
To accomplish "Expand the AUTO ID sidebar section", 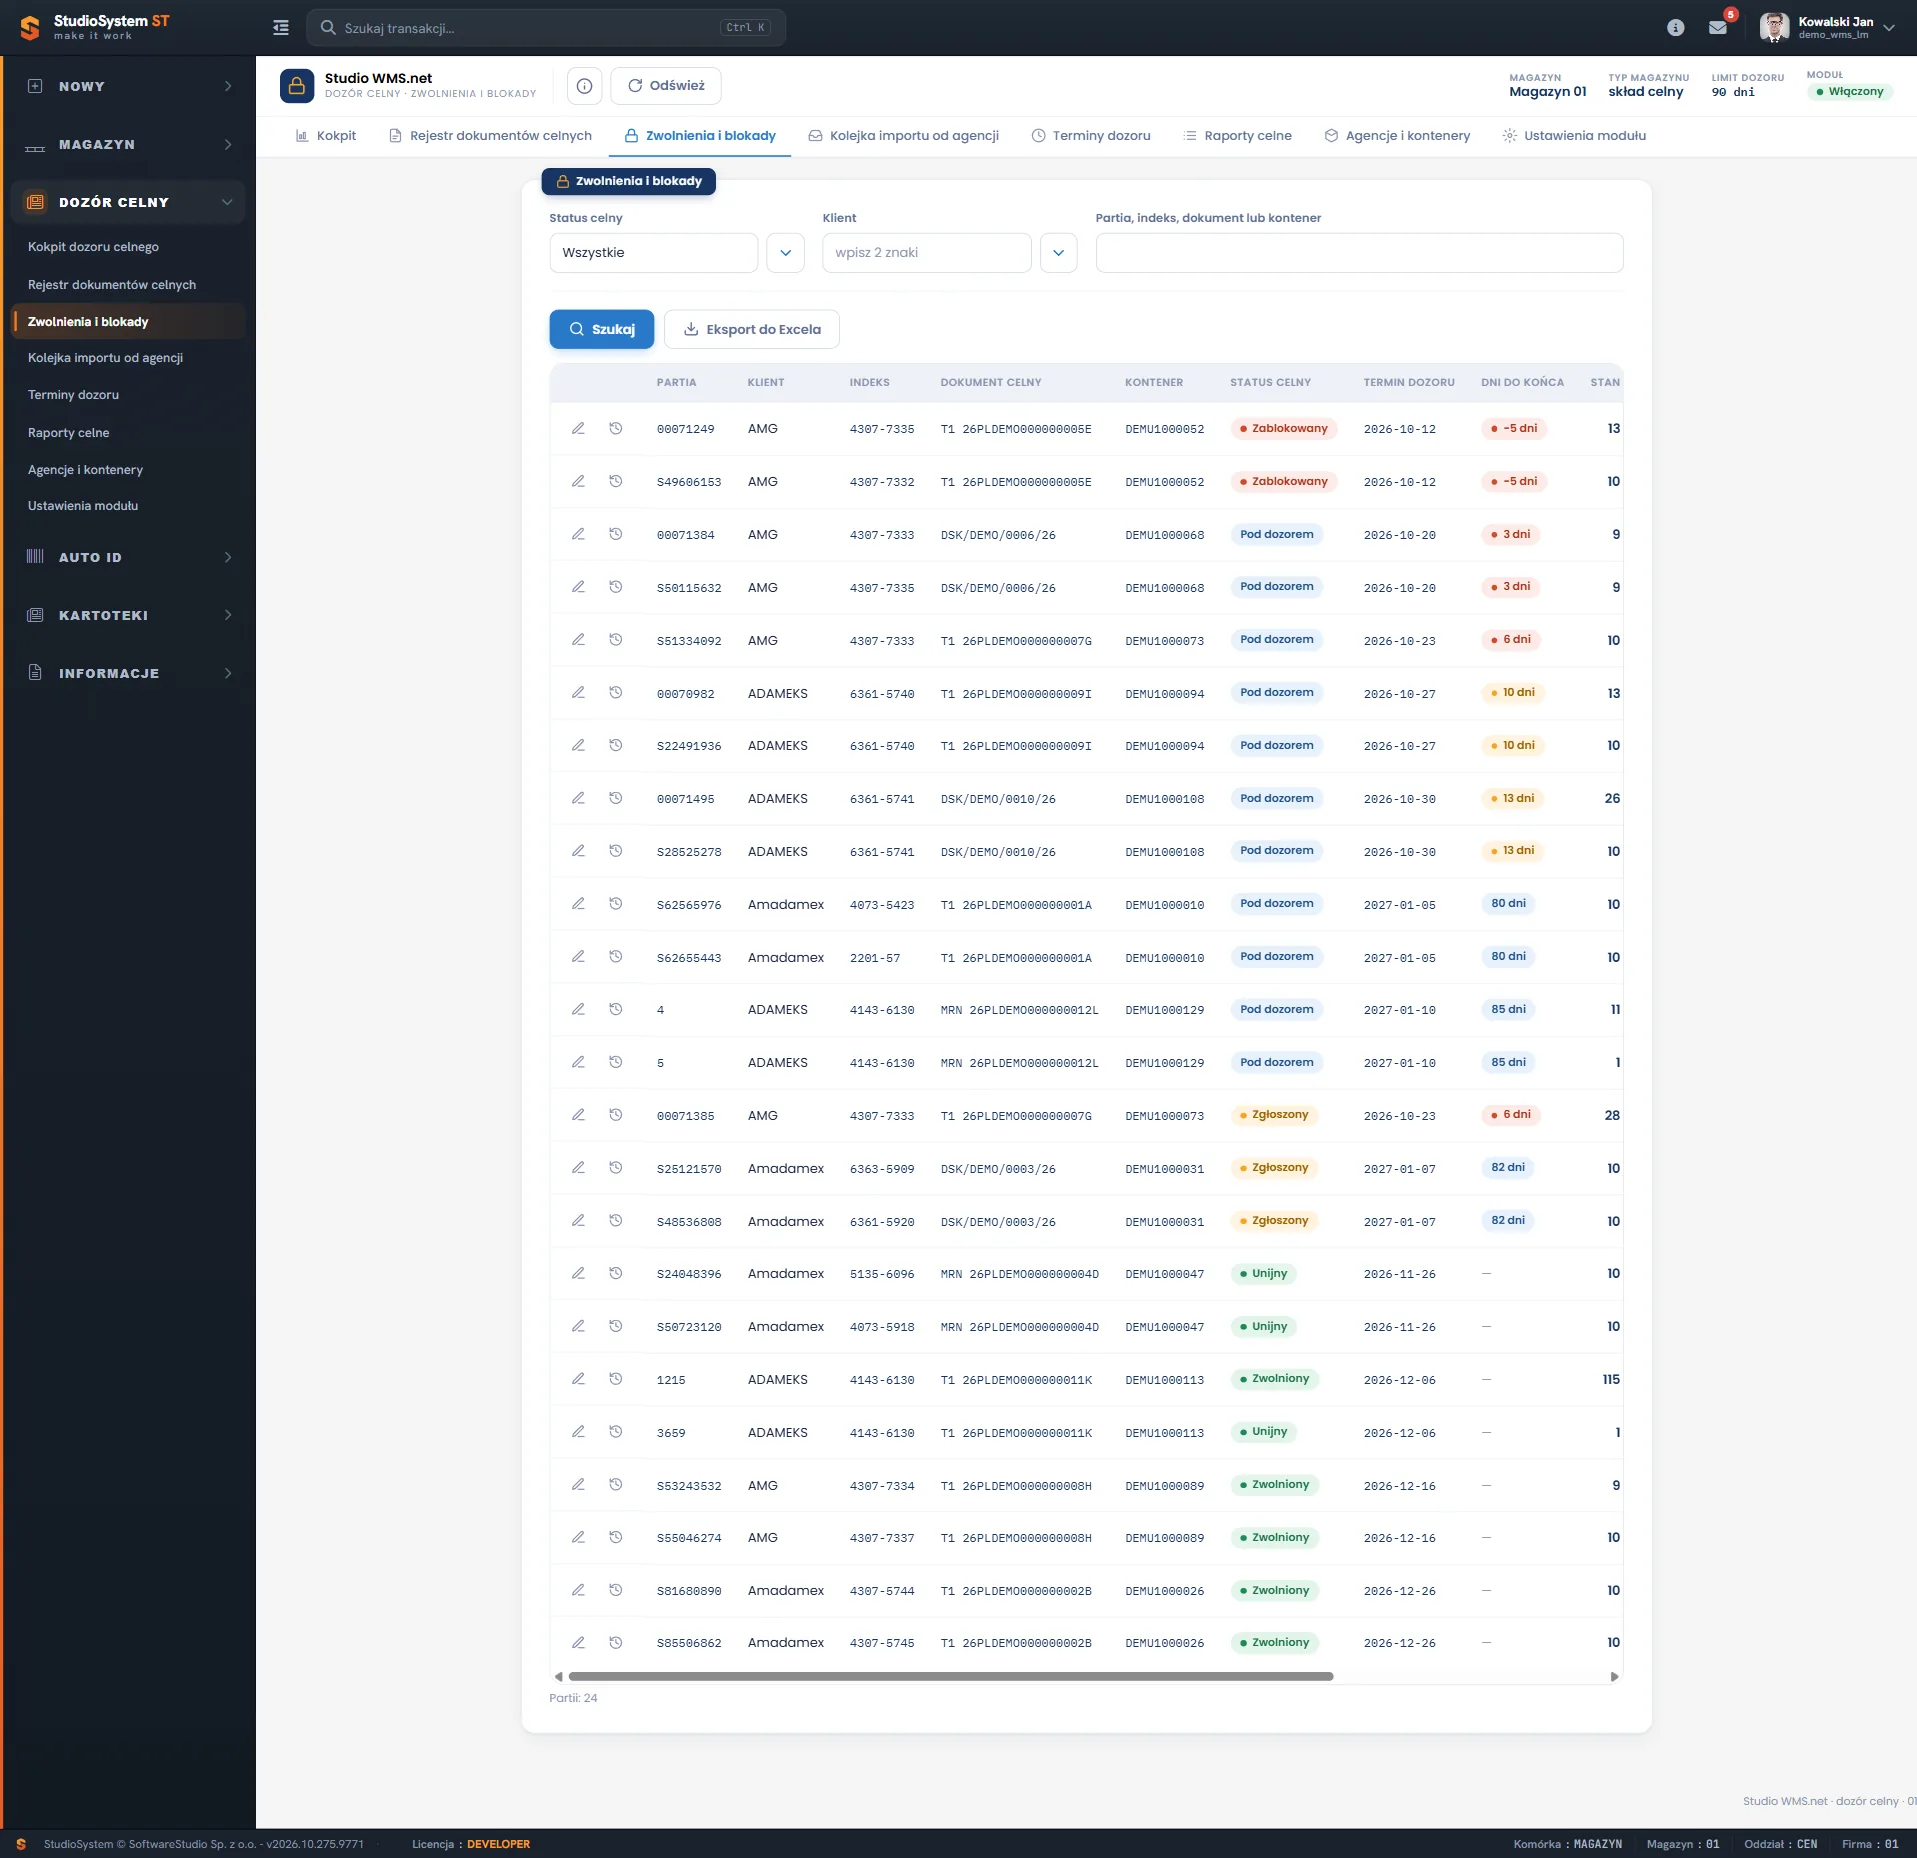I will tap(129, 557).
